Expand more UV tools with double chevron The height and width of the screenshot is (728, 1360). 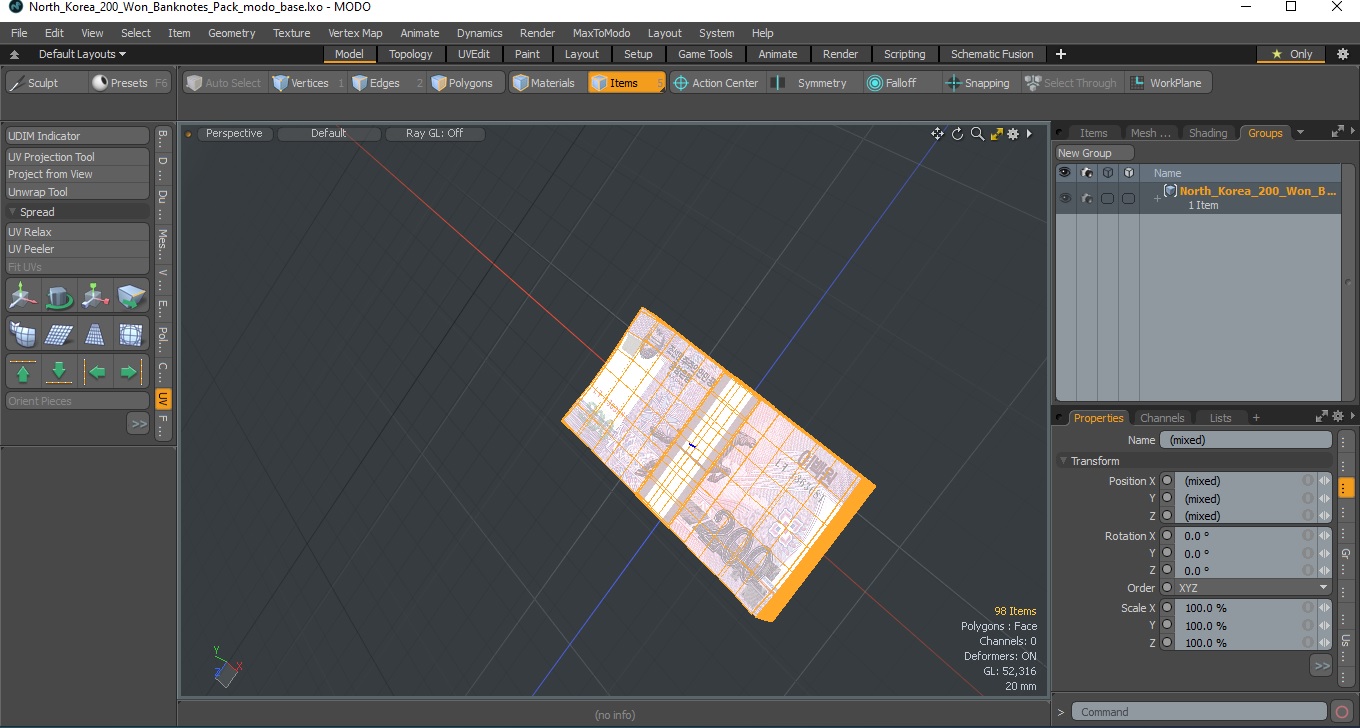tap(138, 424)
